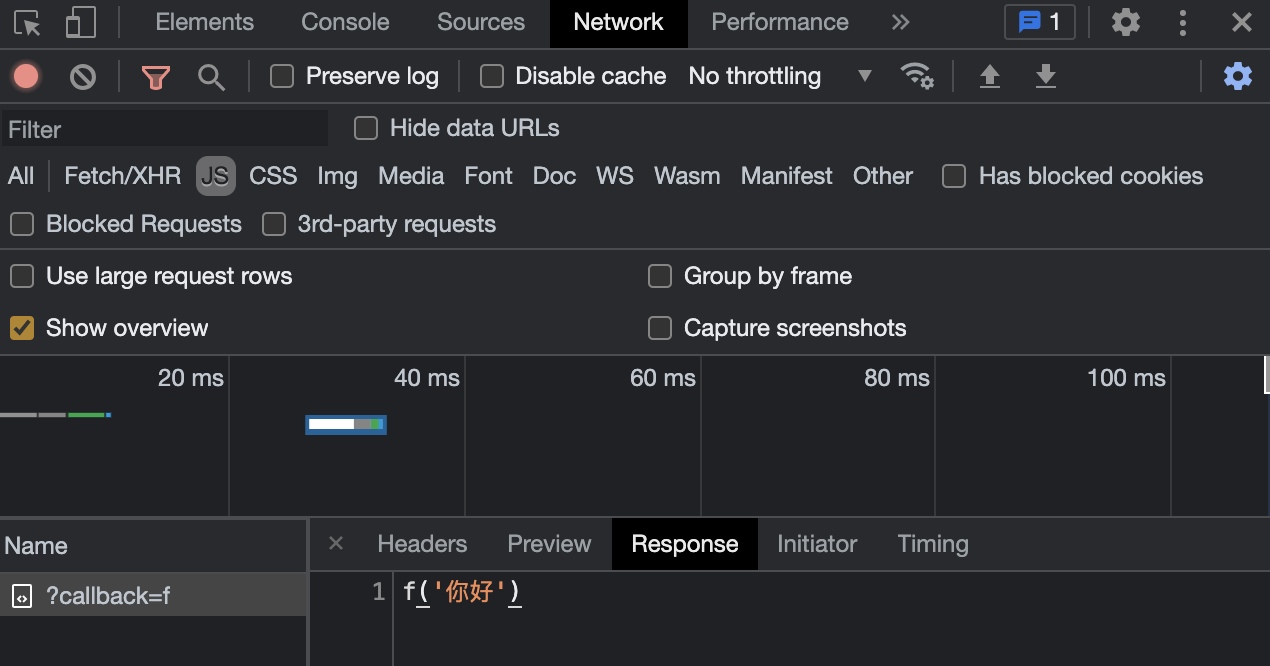Filter requests by Fetch/XHR type
The image size is (1270, 666).
(122, 176)
